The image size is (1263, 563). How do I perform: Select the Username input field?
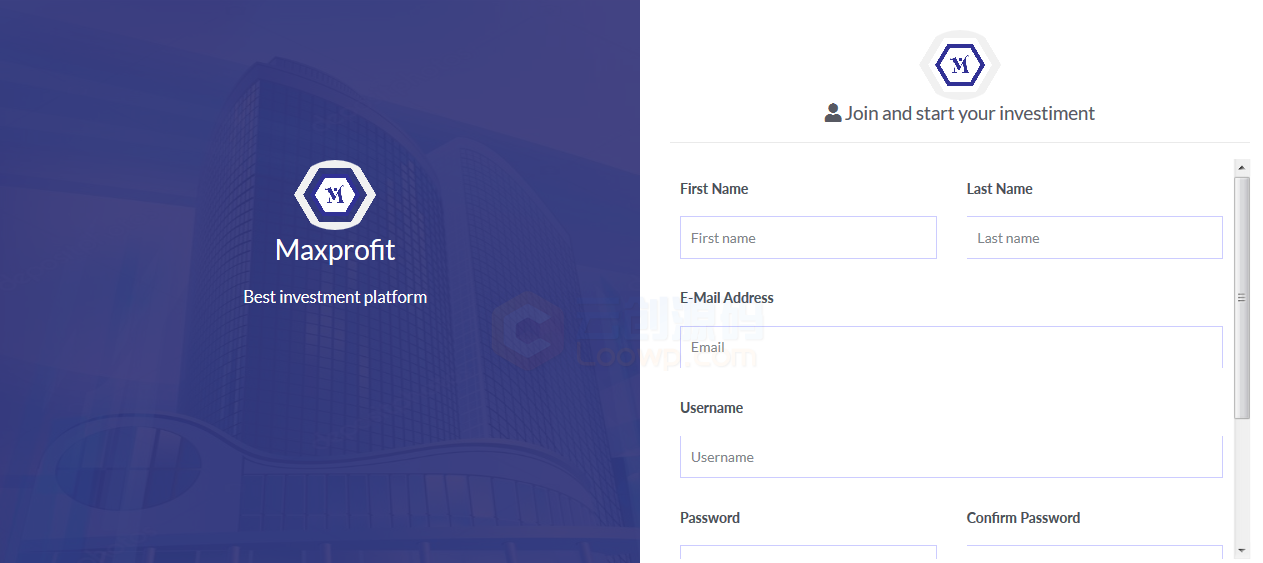(x=951, y=457)
